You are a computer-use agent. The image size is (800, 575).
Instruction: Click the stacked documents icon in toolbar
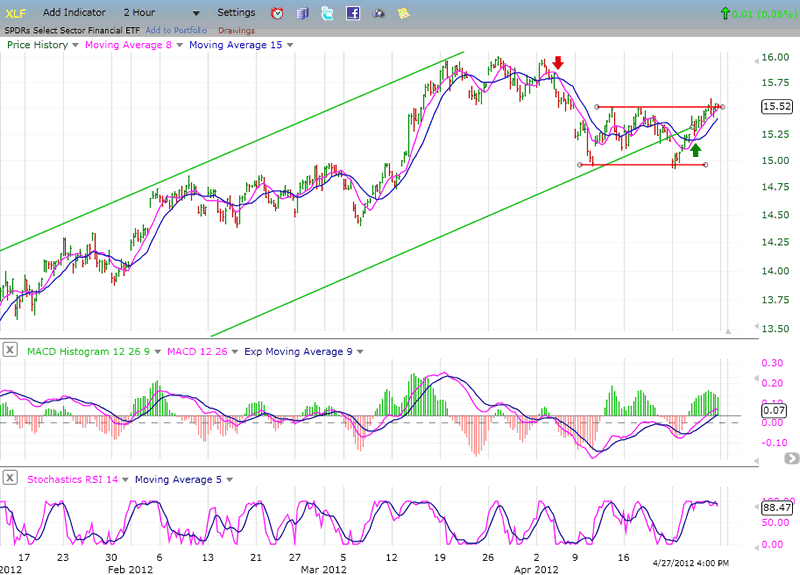tap(302, 13)
